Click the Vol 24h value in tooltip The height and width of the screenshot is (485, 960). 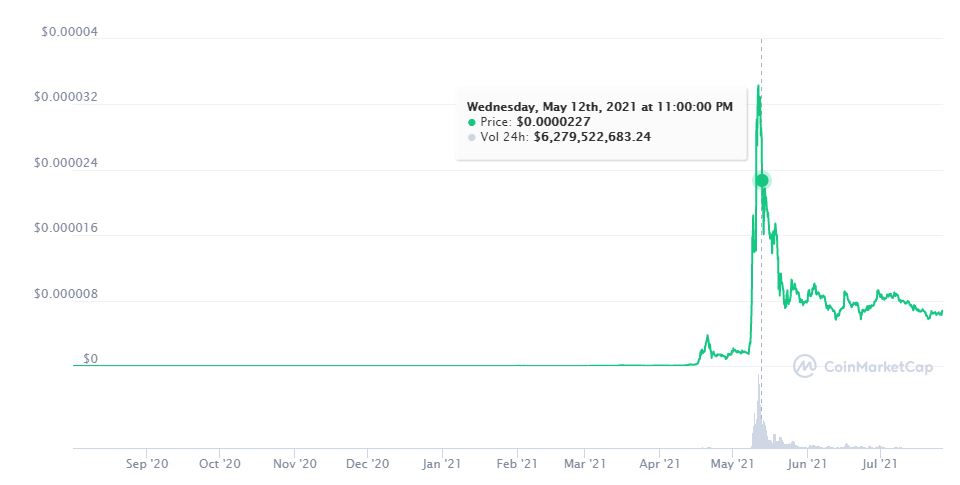[x=592, y=137]
